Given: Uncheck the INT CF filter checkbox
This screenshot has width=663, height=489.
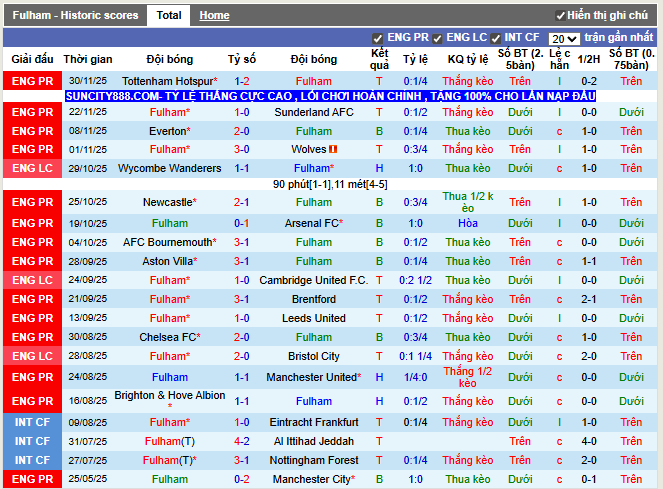Looking at the screenshot, I should point(496,38).
